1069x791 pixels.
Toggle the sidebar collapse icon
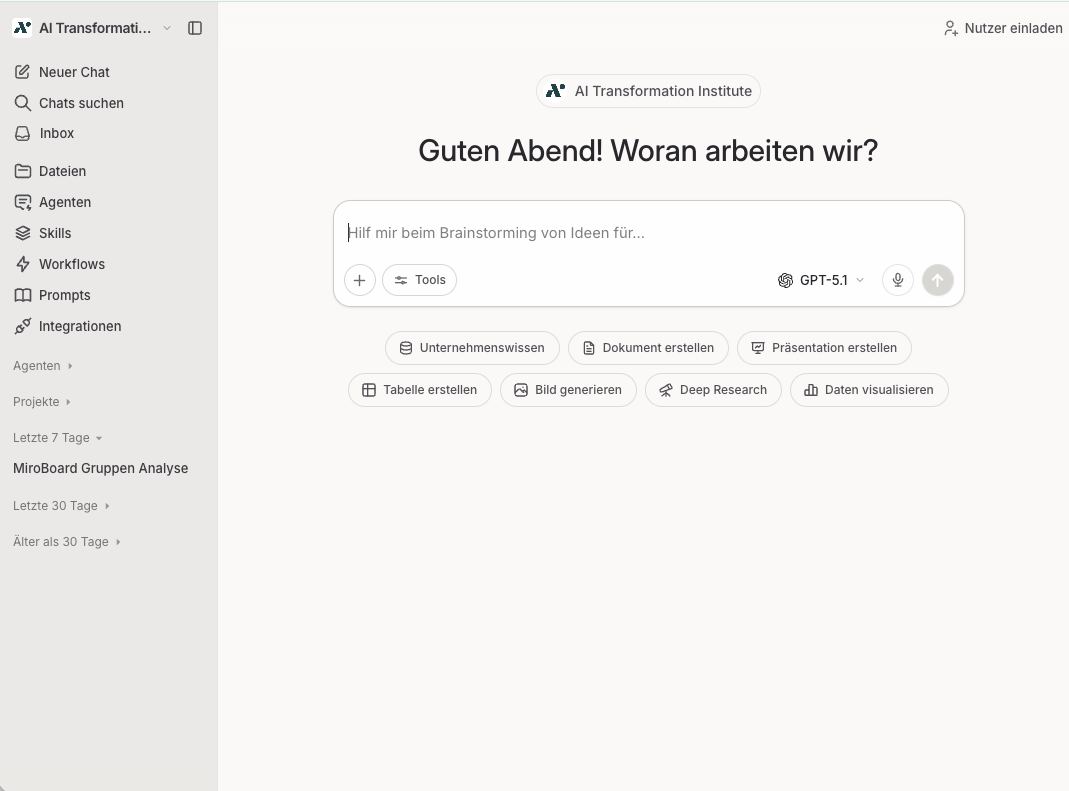tap(195, 28)
